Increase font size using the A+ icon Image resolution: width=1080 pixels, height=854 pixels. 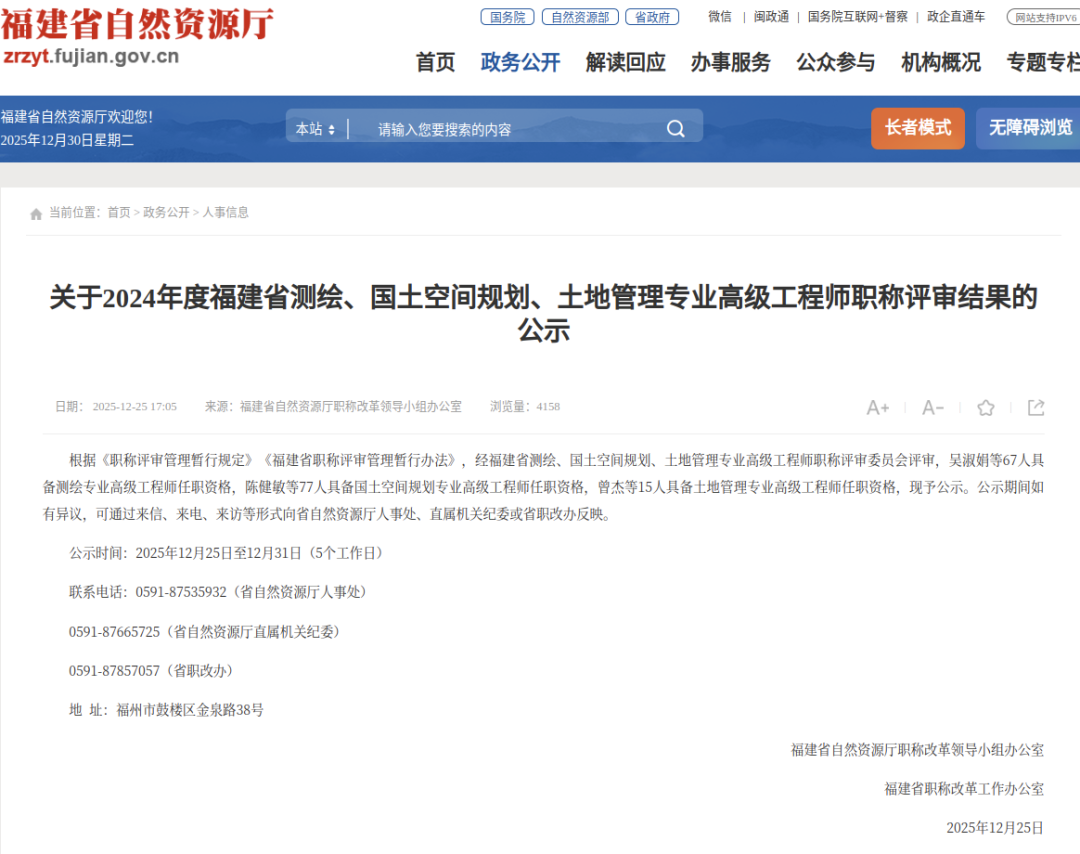(877, 408)
